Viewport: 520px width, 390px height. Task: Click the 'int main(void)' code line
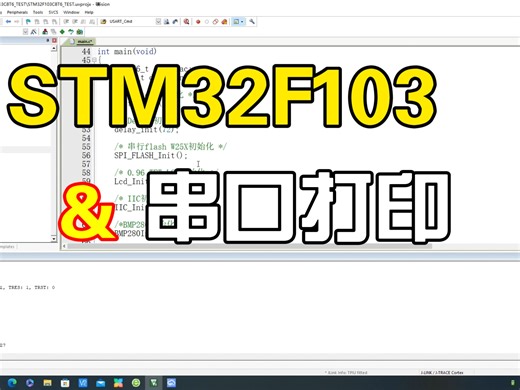(127, 52)
